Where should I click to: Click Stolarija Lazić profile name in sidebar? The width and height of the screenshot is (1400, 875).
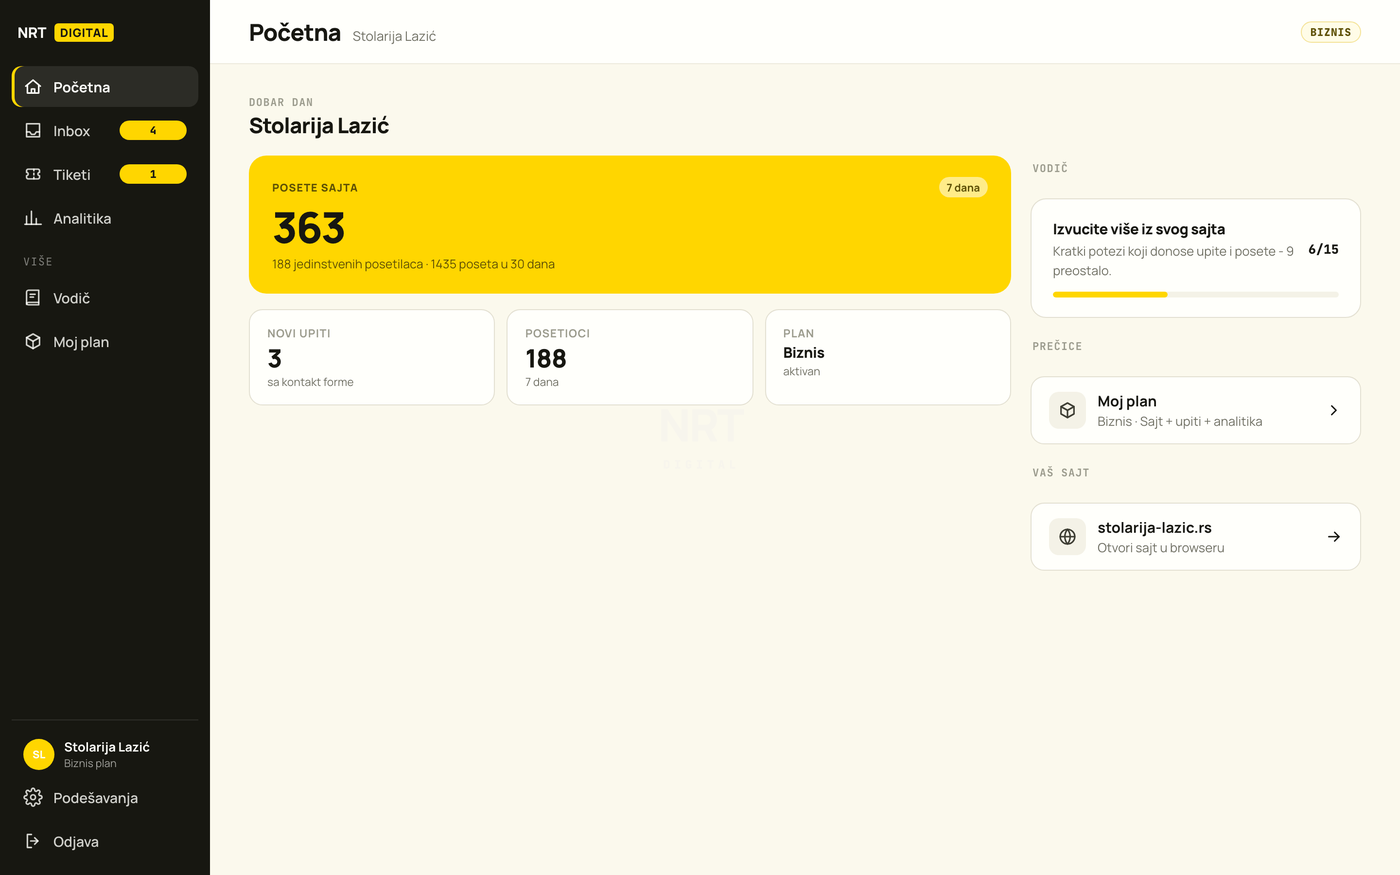coord(107,747)
